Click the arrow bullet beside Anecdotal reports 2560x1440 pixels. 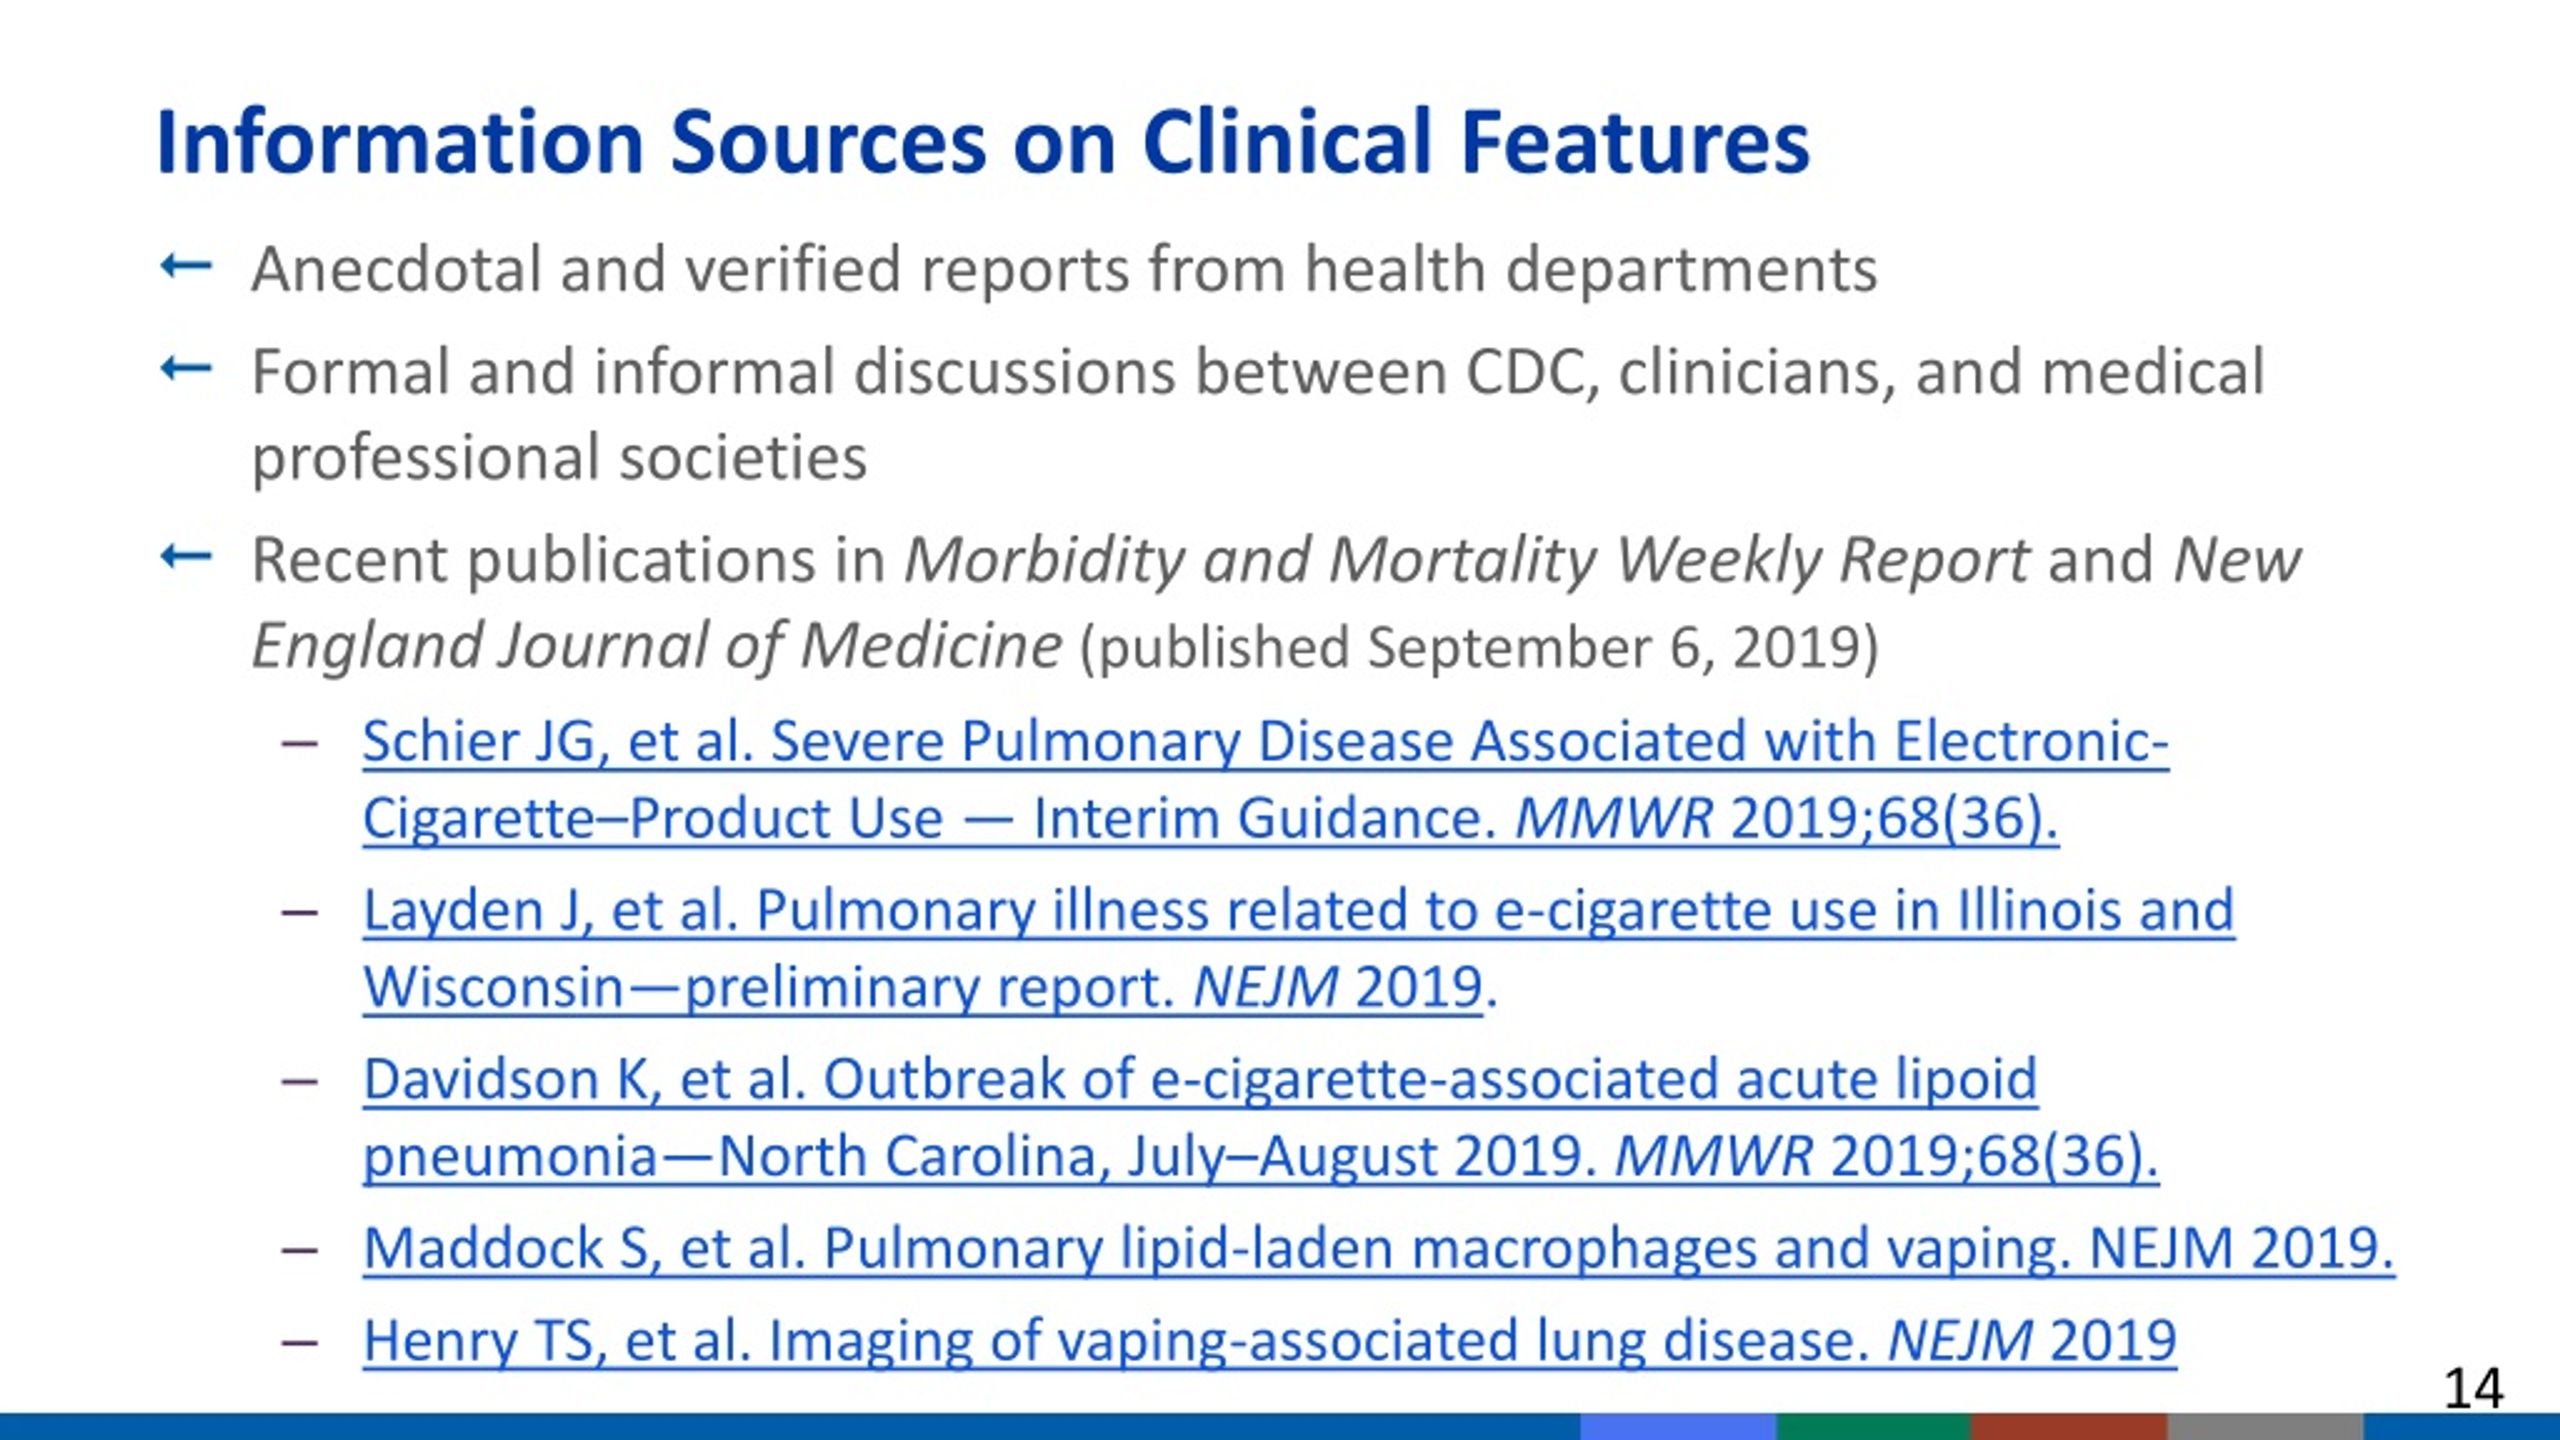click(186, 266)
